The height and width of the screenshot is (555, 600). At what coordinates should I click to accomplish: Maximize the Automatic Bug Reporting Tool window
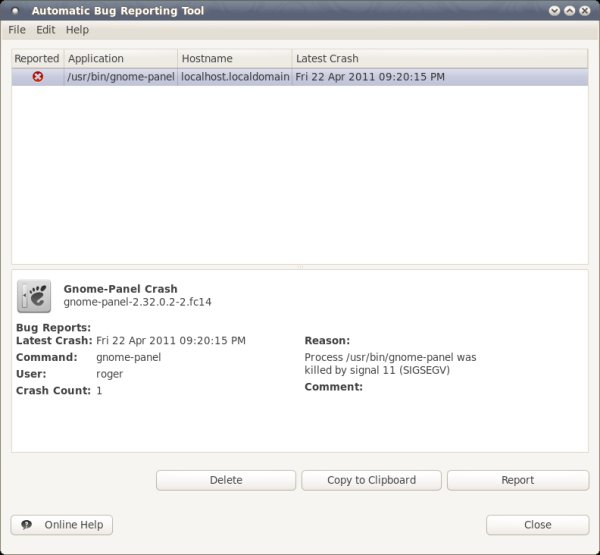[x=569, y=11]
